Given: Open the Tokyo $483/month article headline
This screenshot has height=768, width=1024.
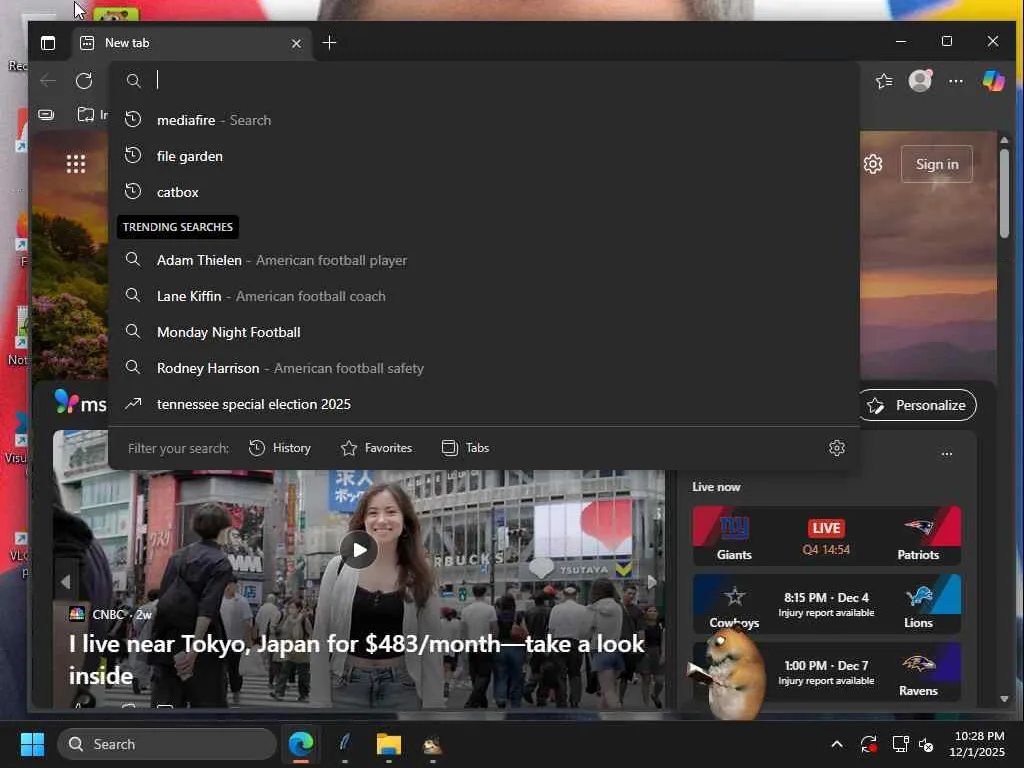Looking at the screenshot, I should coord(357,660).
